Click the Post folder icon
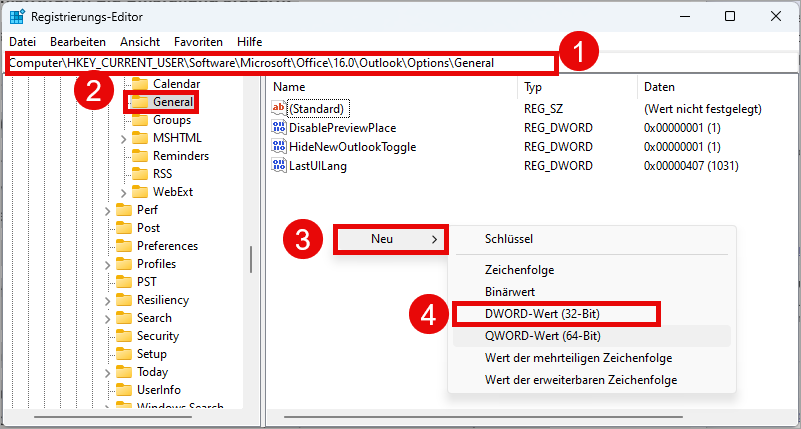This screenshot has height=429, width=801. point(124,228)
